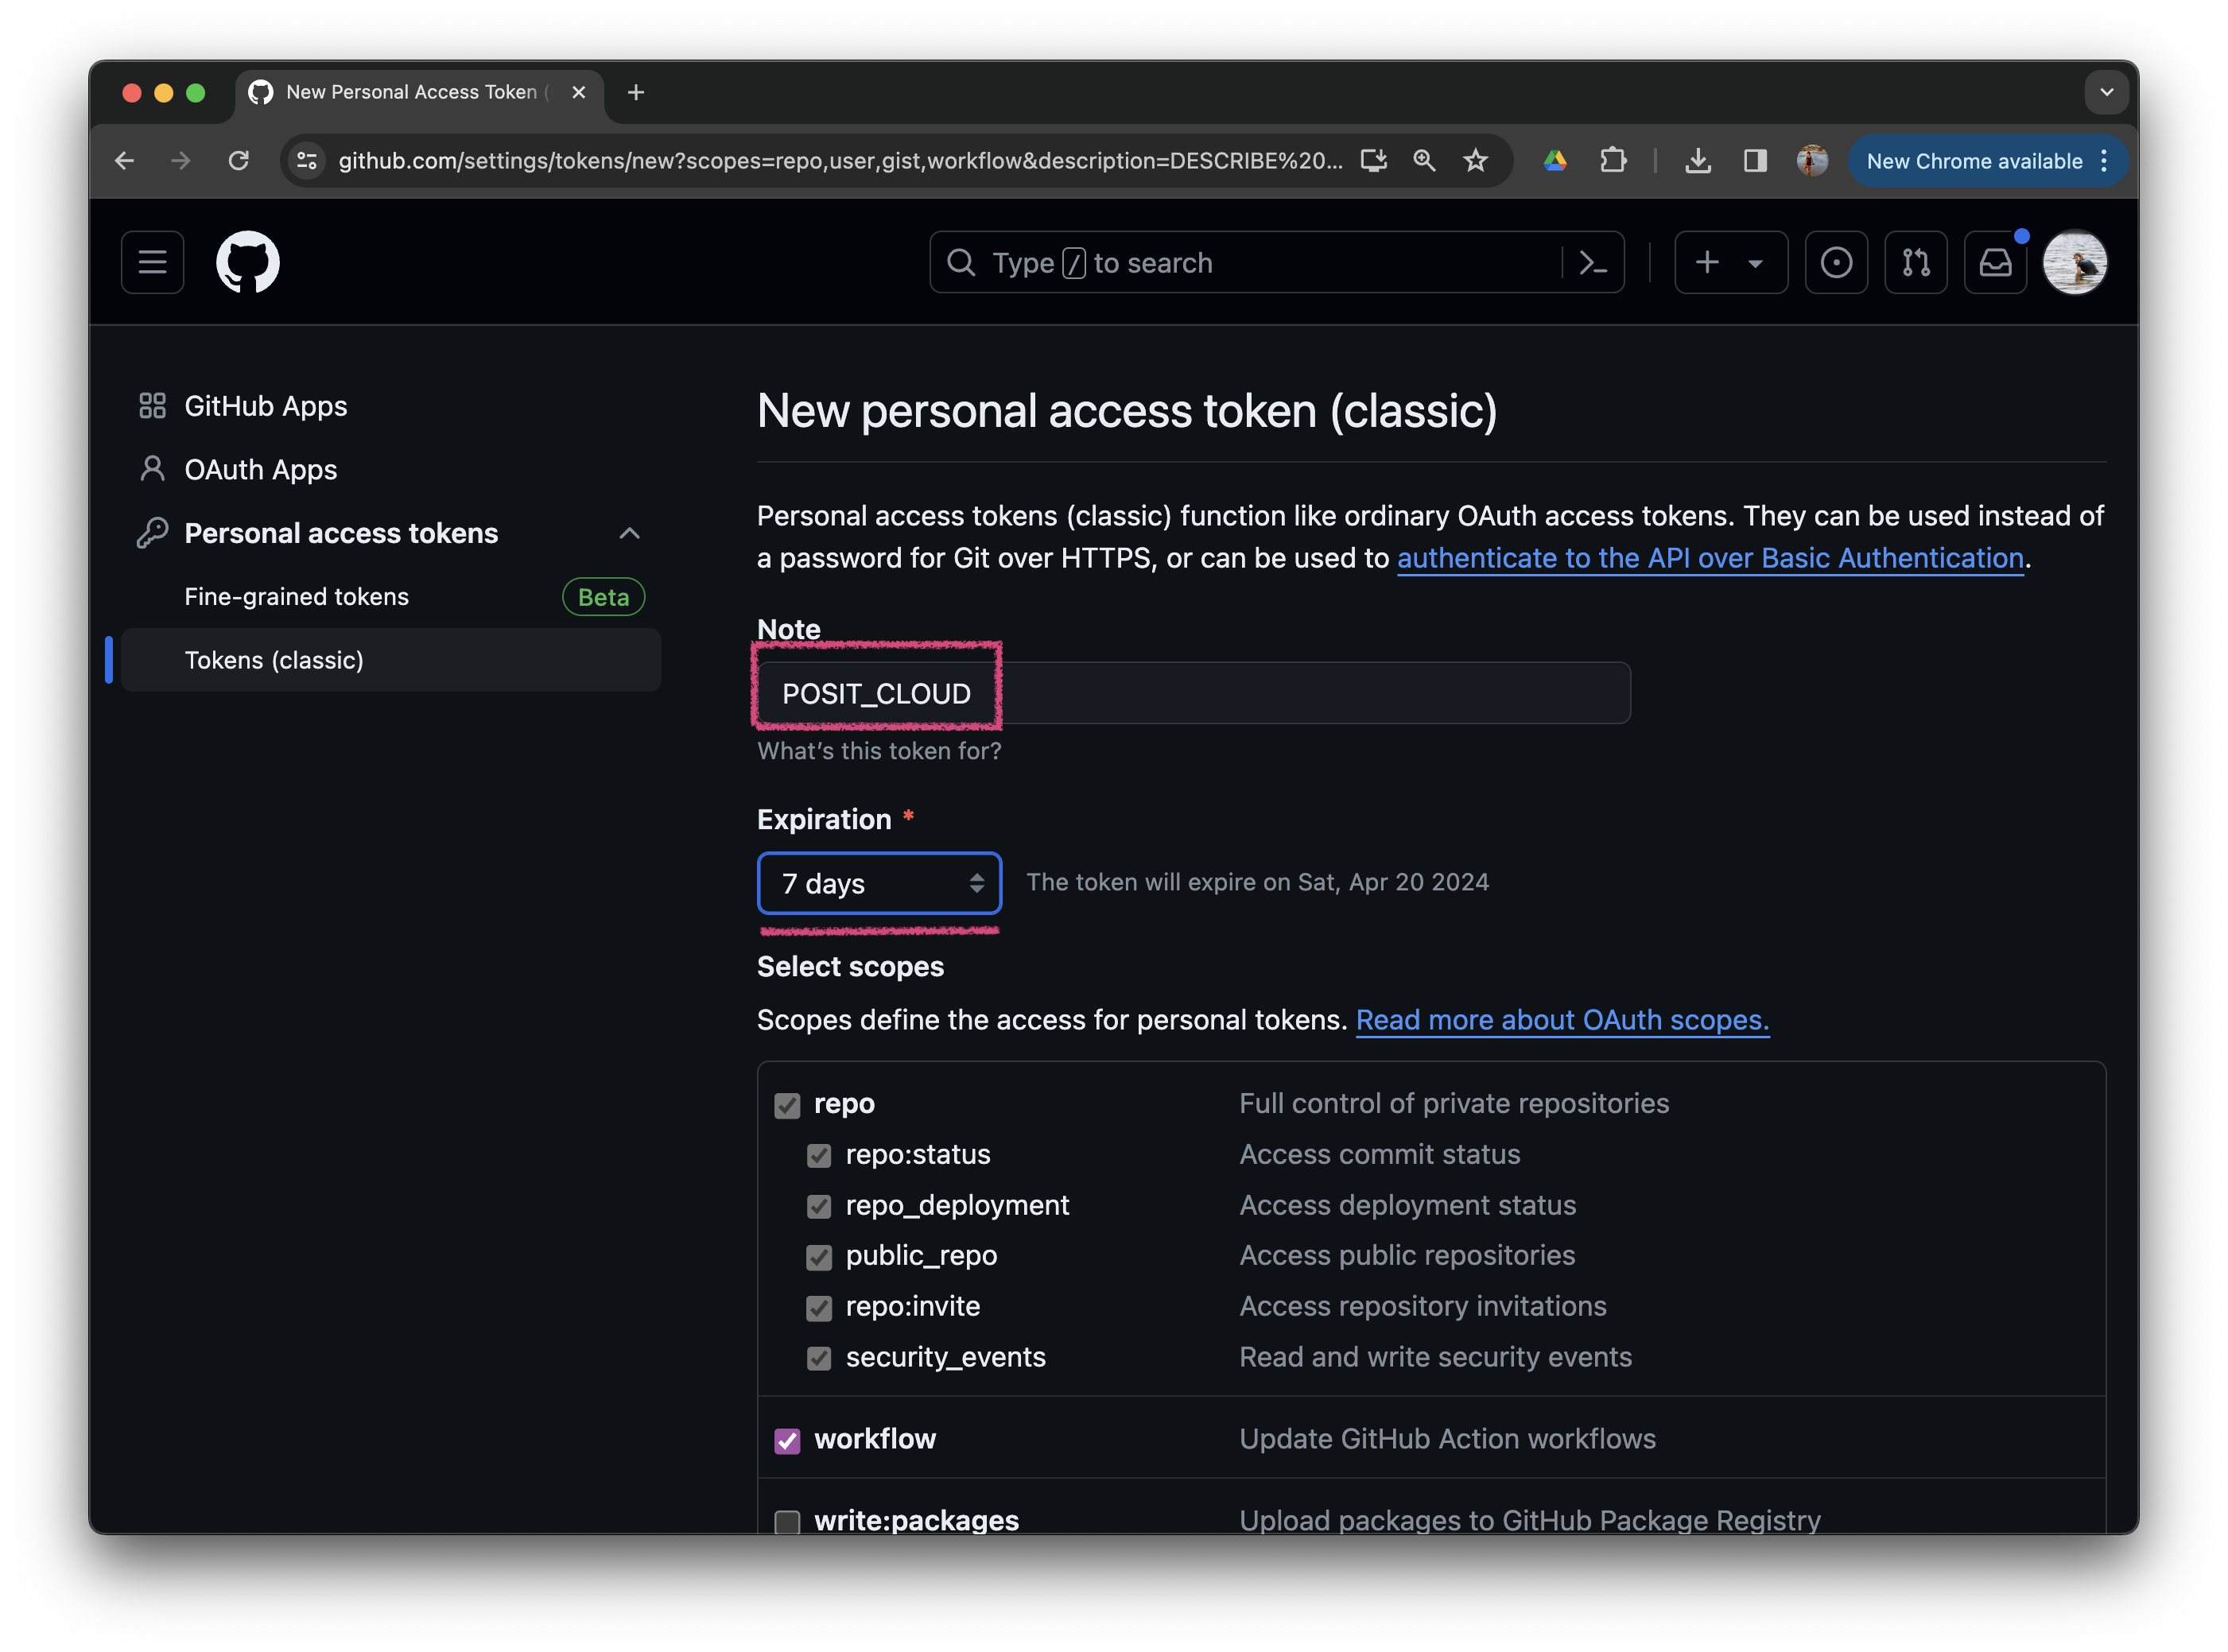
Task: Open the command palette icon in search
Action: (x=1593, y=263)
